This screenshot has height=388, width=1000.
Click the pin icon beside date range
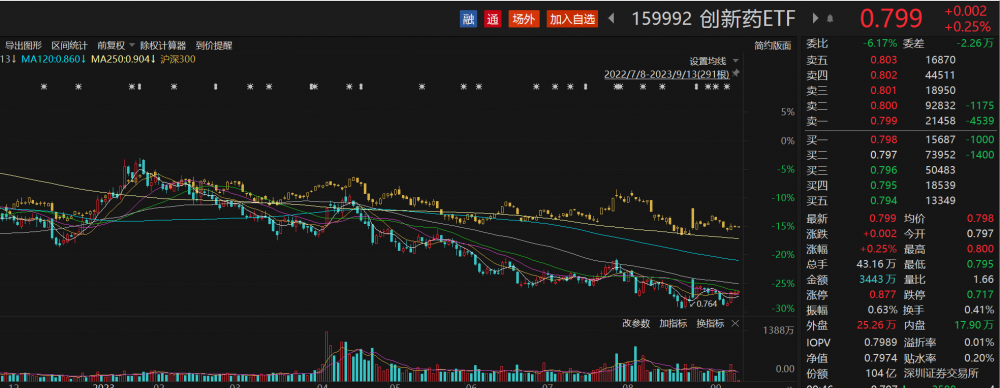point(736,74)
